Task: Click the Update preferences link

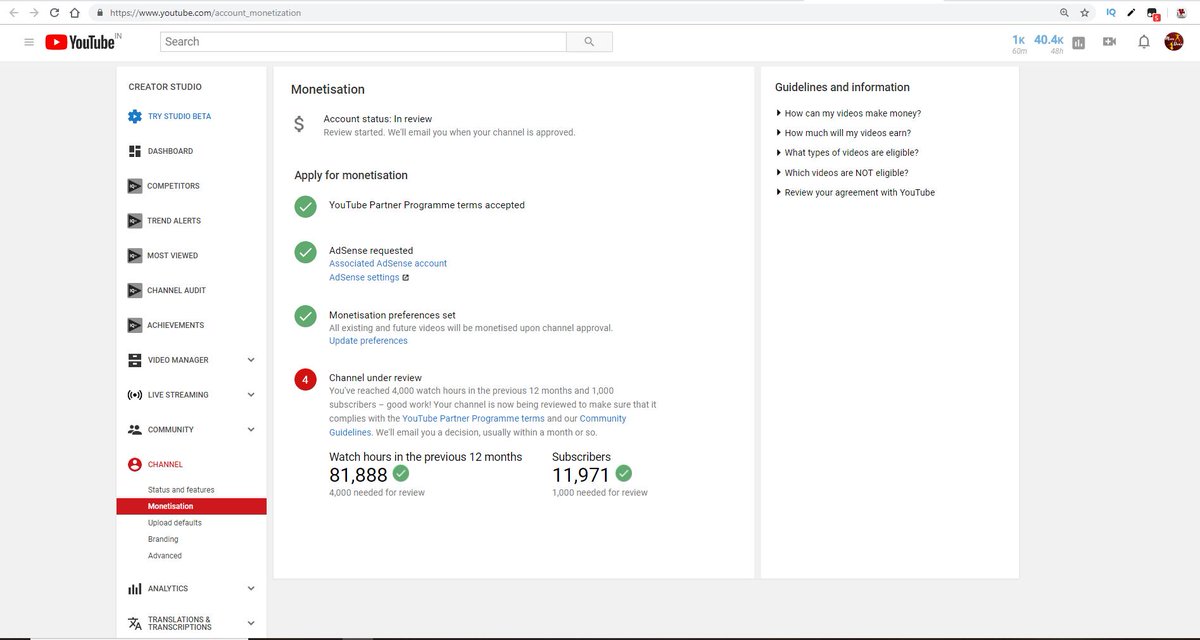Action: (x=368, y=341)
